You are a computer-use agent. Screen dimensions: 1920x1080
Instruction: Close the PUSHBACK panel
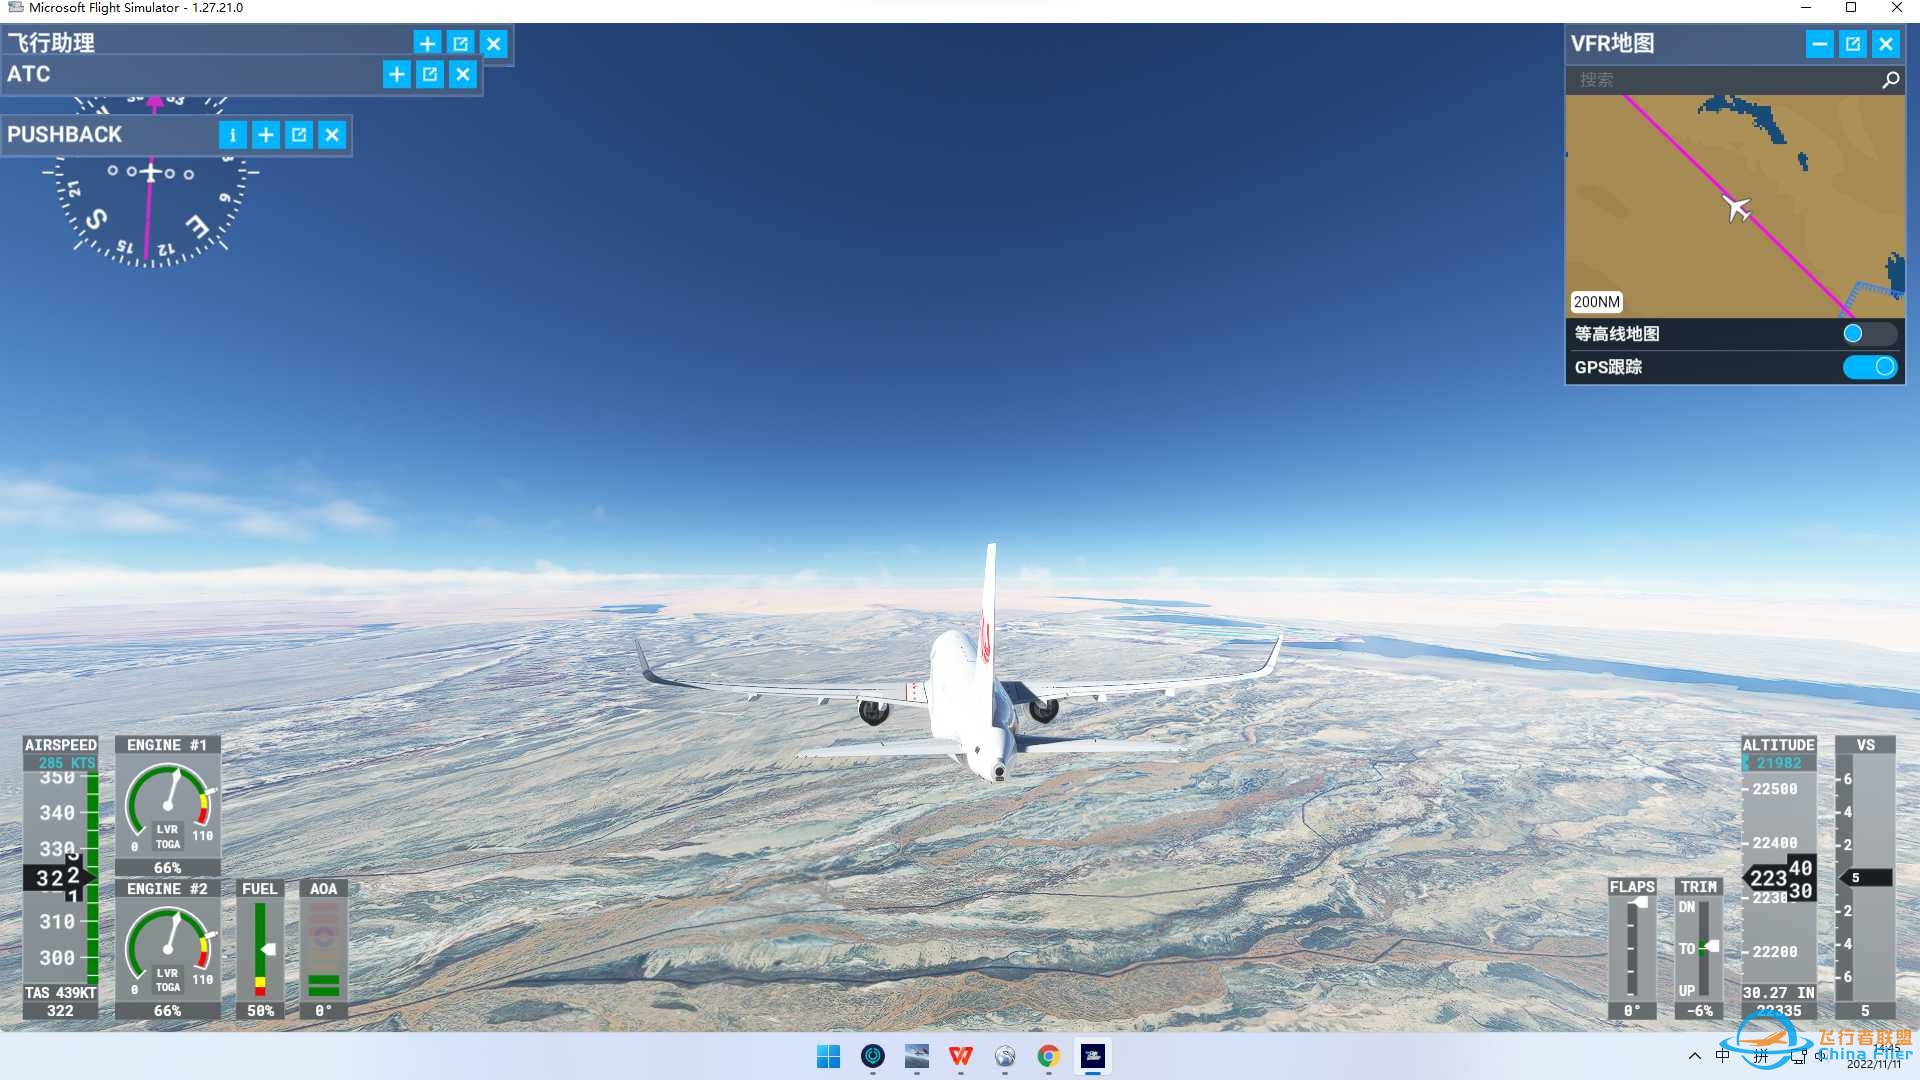(333, 135)
